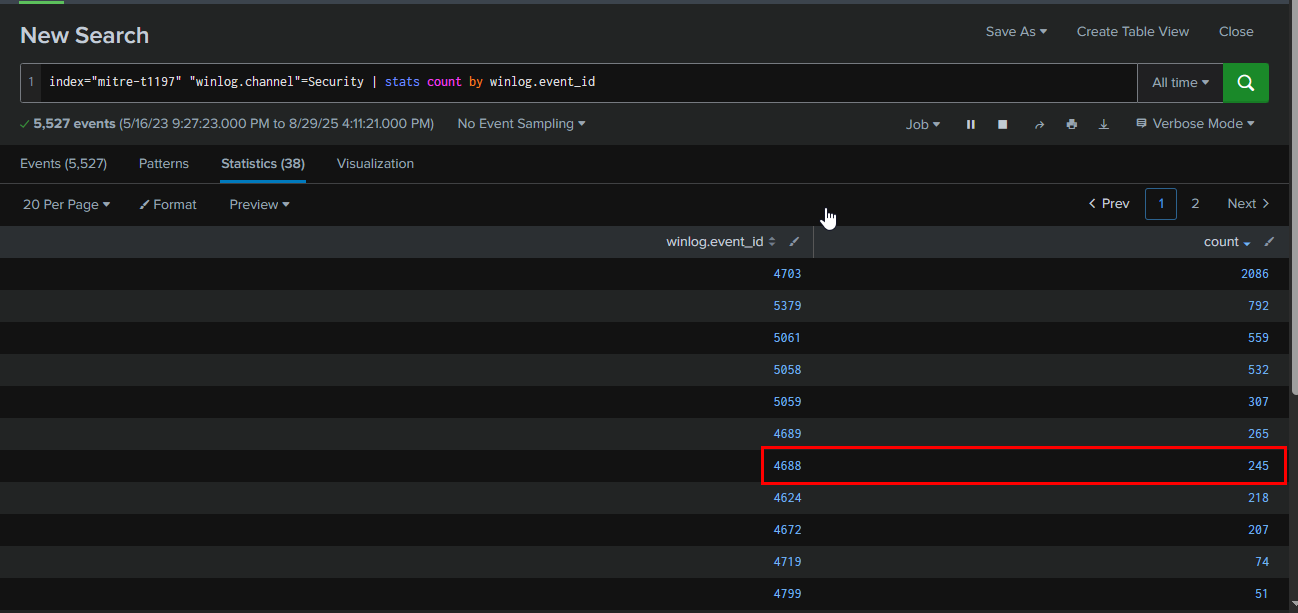
Task: Sort table by winlog.event_id column header
Action: coord(714,242)
